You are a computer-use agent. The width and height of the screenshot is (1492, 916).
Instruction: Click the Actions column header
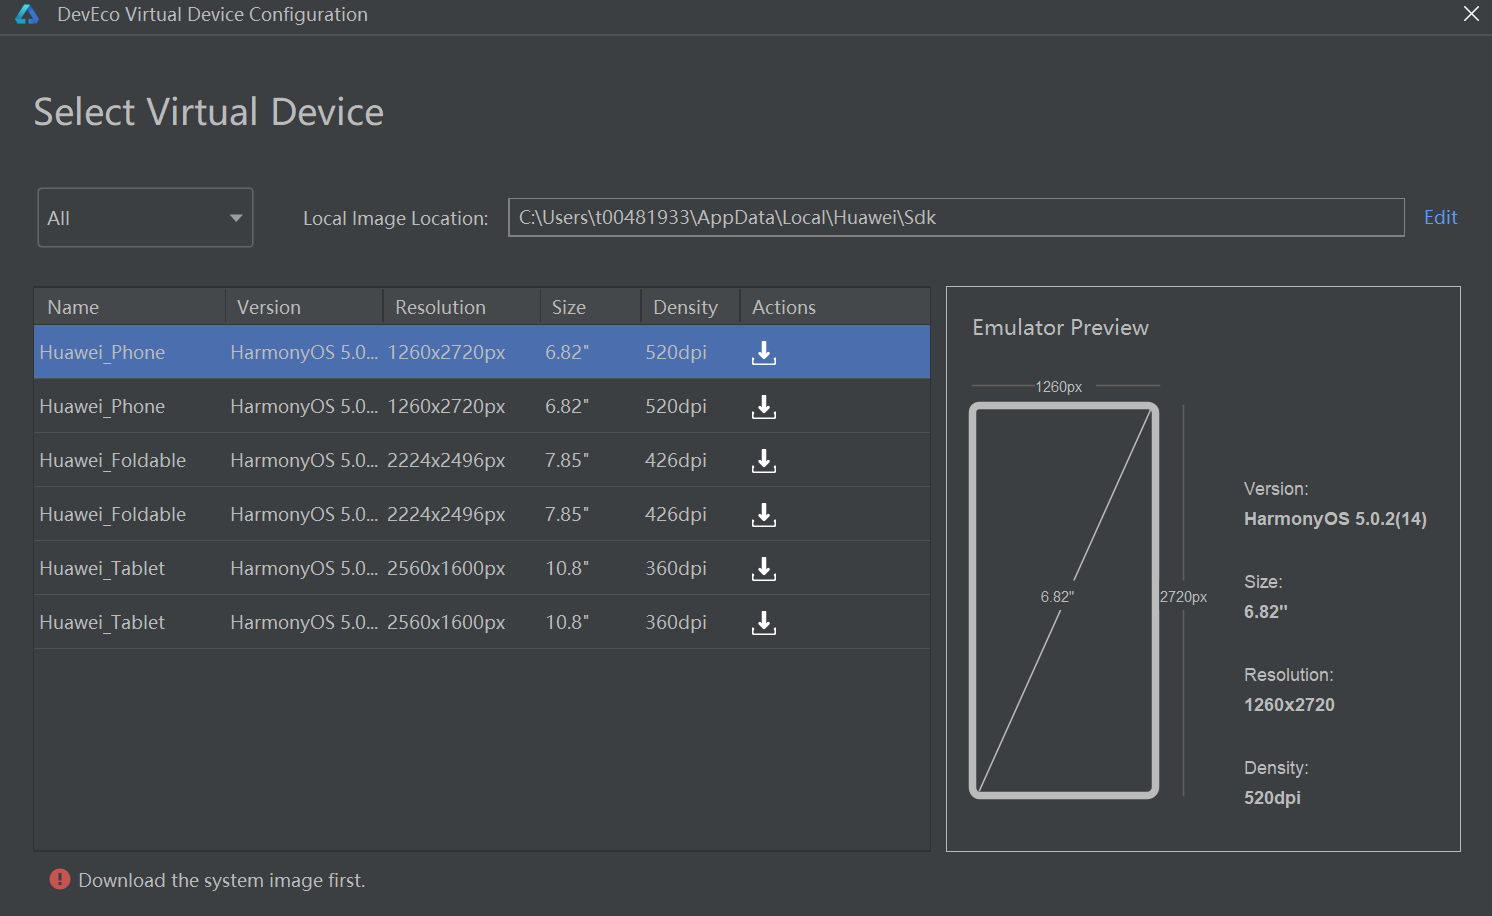tap(835, 307)
